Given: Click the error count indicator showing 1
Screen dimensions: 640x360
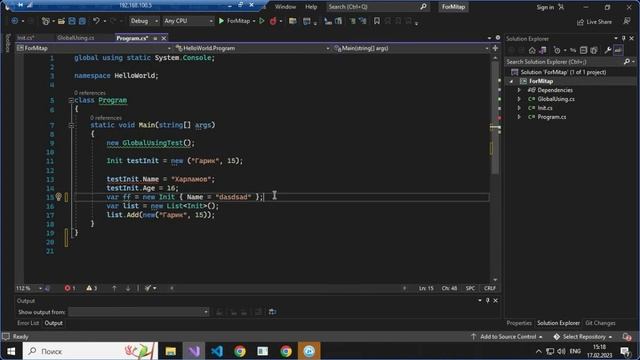Looking at the screenshot, I should pos(70,288).
